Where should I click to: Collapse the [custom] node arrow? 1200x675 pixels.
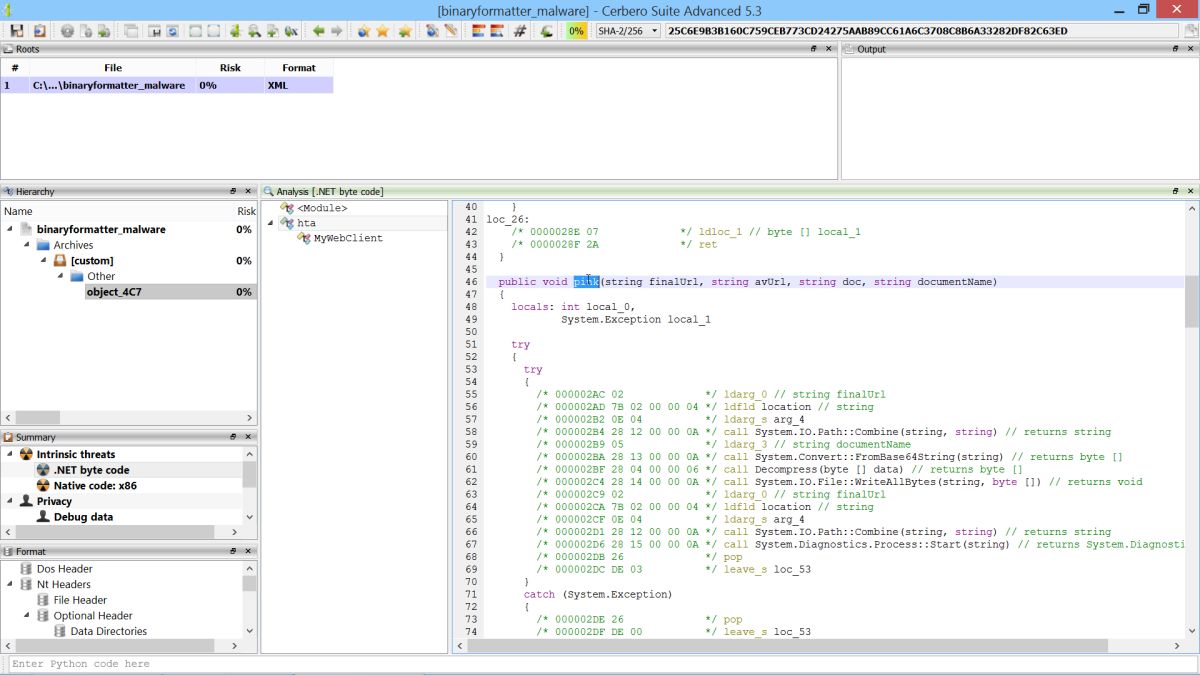44,260
